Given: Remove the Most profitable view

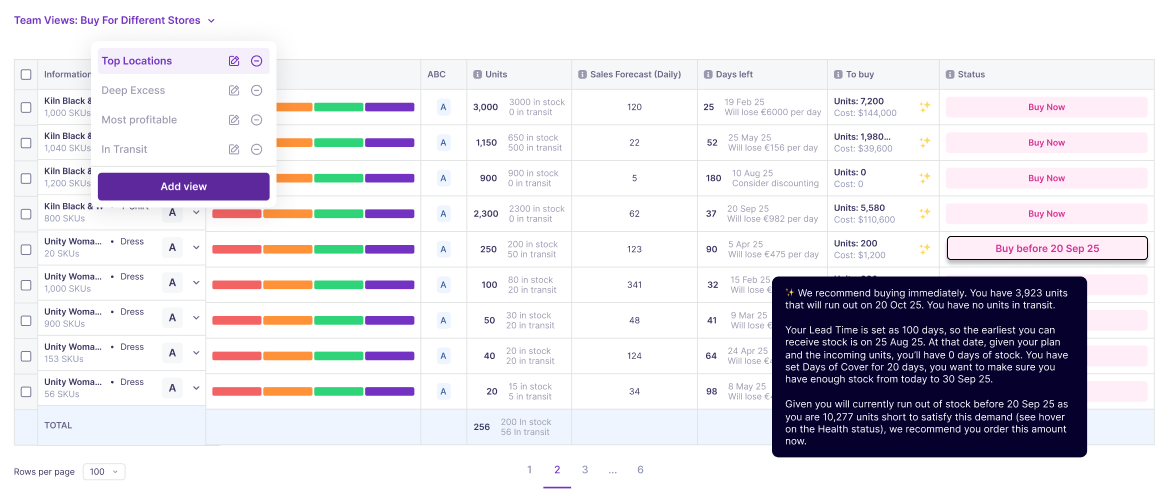Looking at the screenshot, I should click(256, 120).
